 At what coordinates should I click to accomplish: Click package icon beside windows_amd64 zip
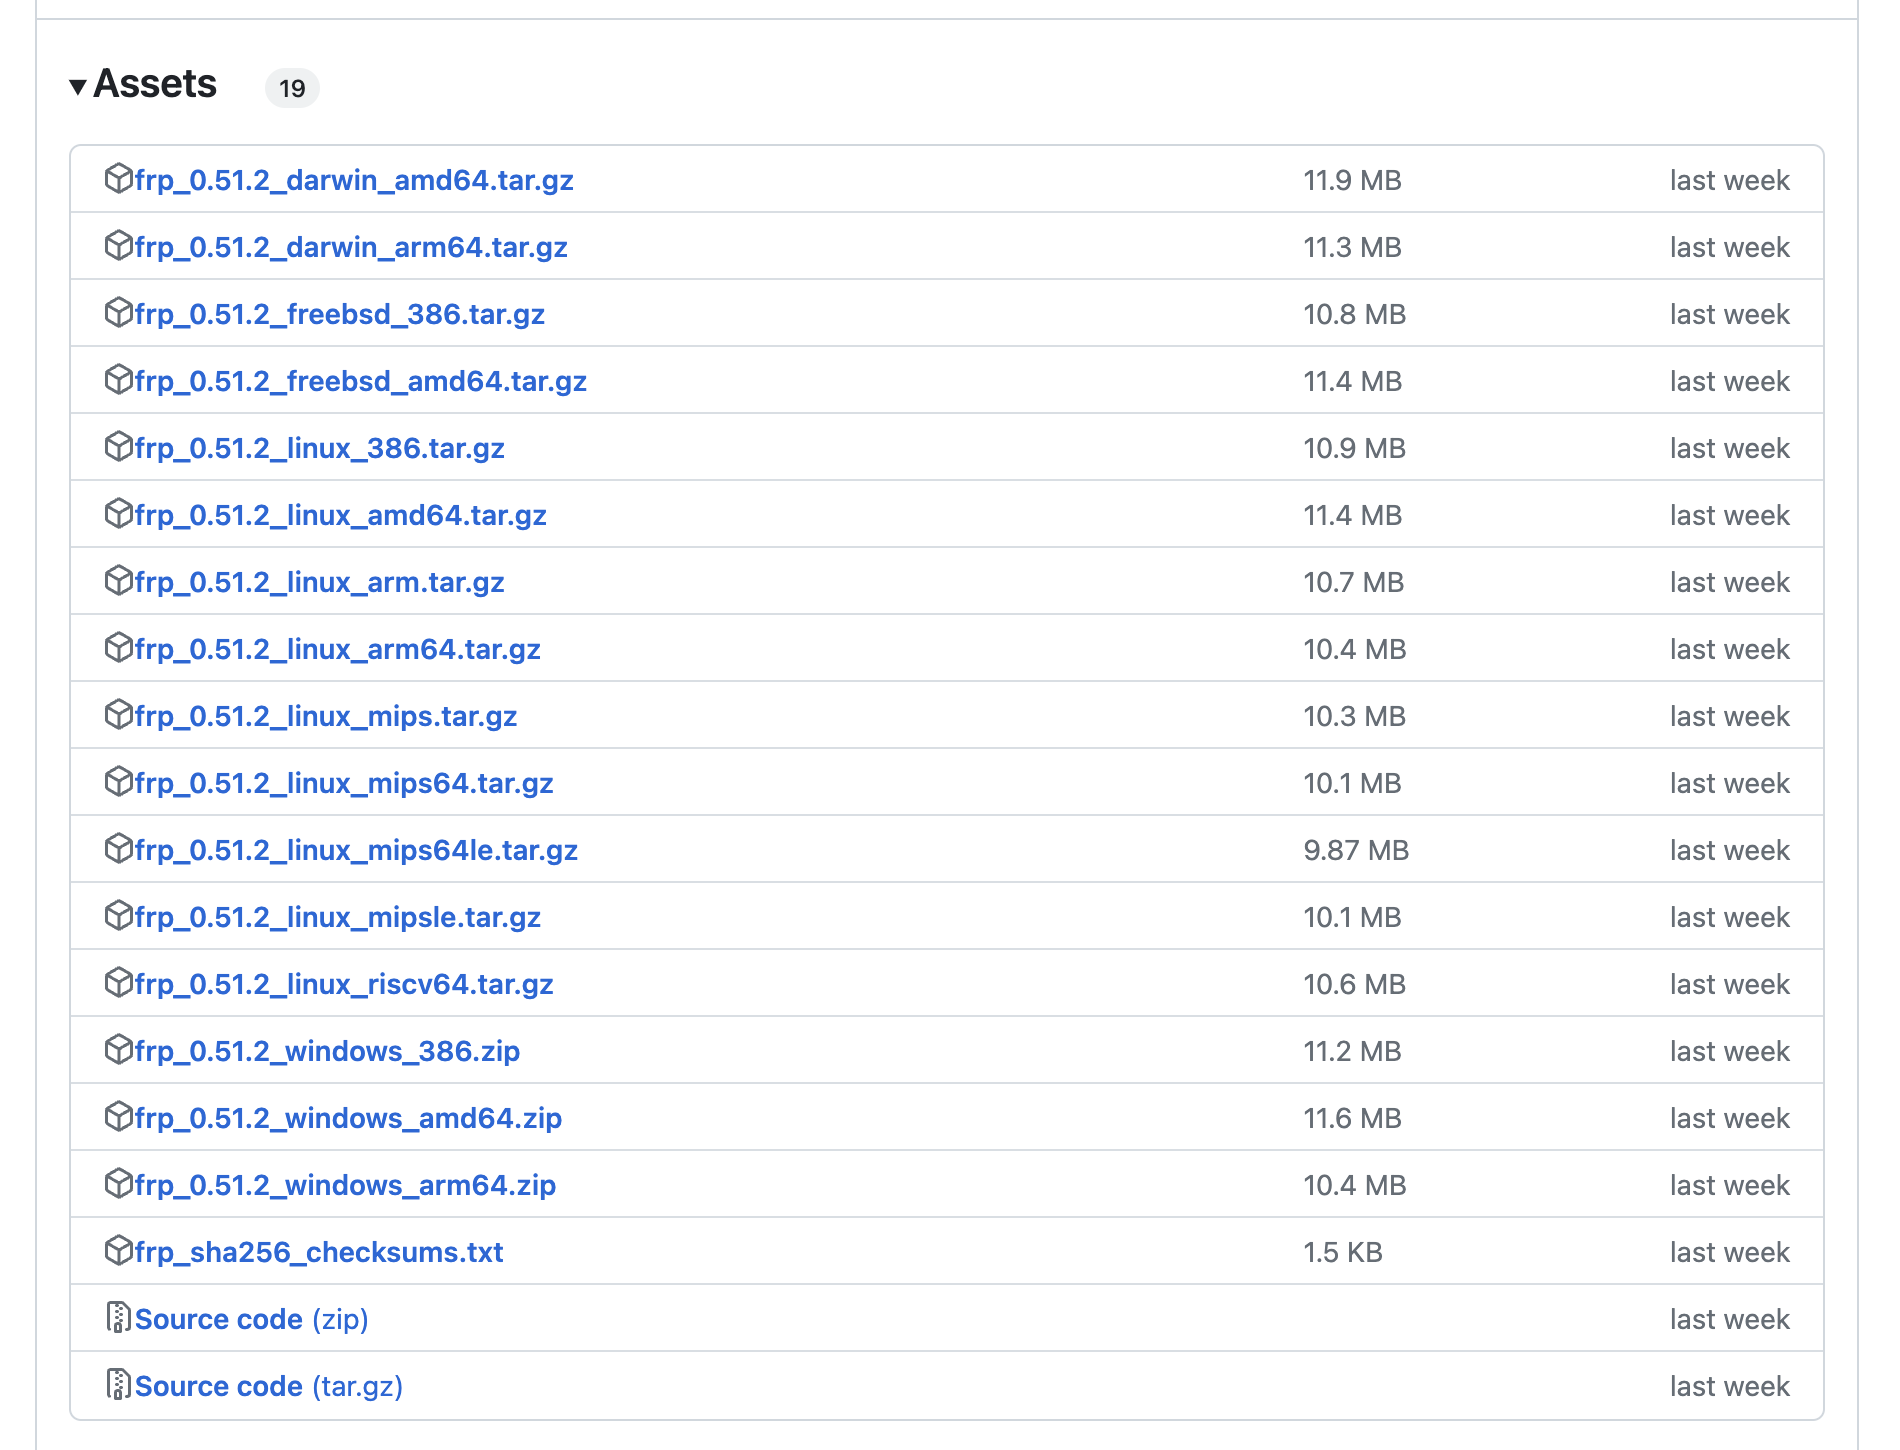(119, 1116)
